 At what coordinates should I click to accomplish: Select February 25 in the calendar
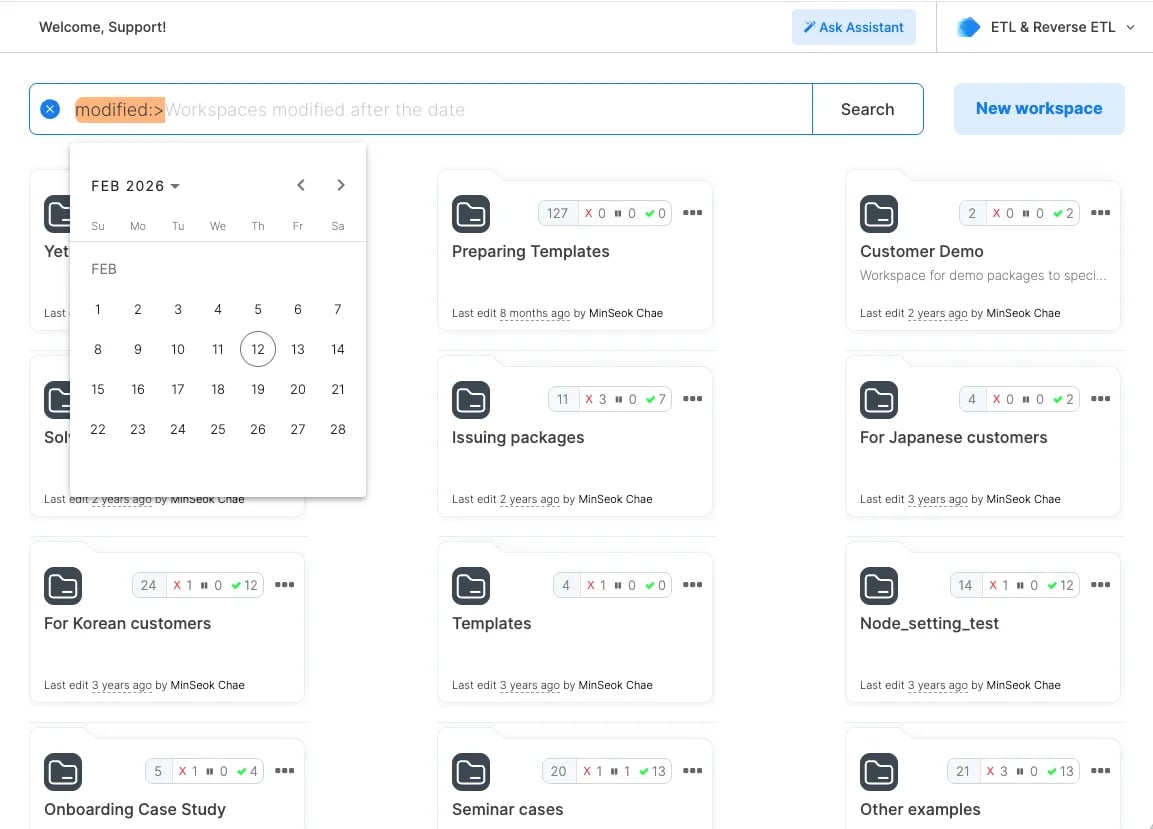(x=218, y=430)
